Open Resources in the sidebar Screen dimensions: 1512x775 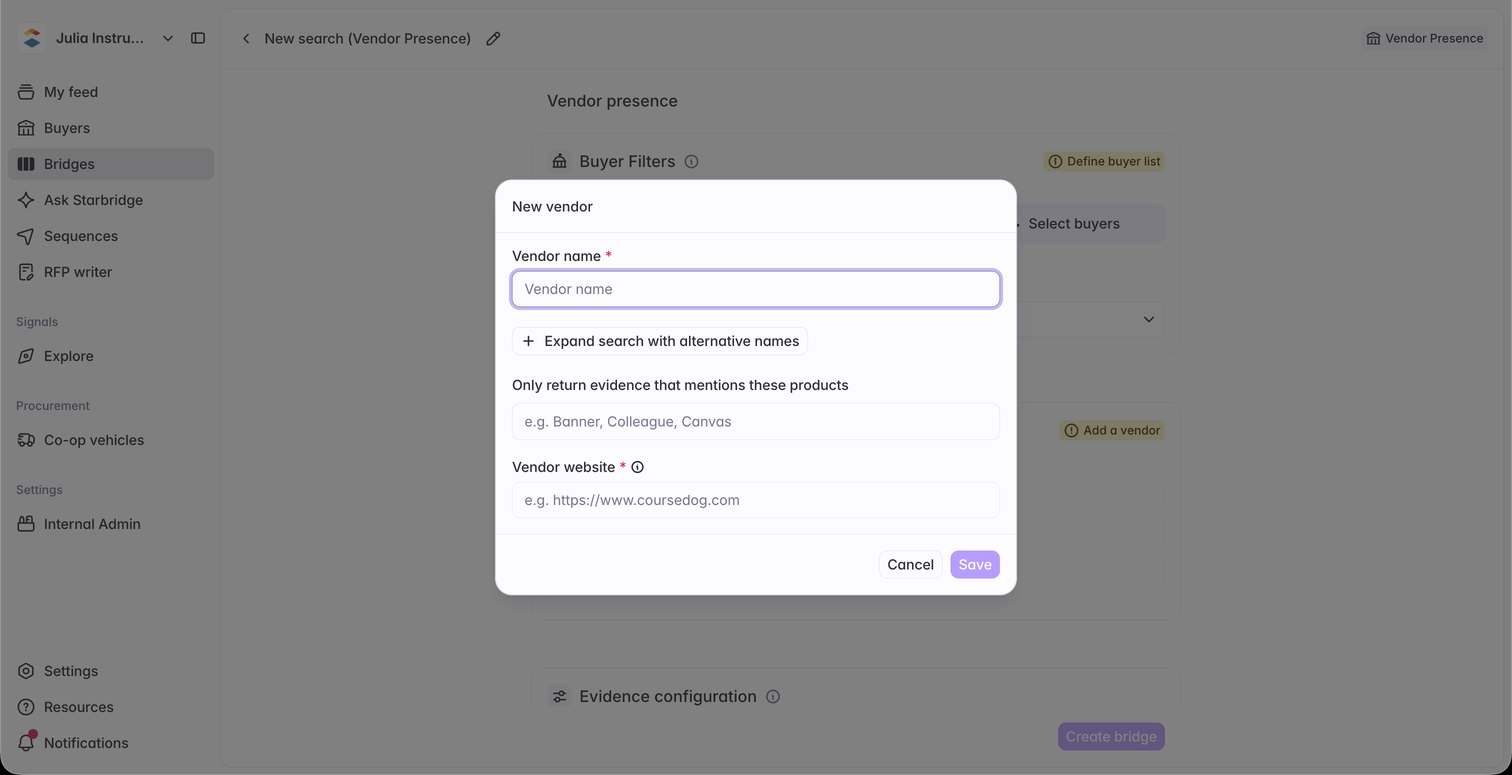pos(111,707)
